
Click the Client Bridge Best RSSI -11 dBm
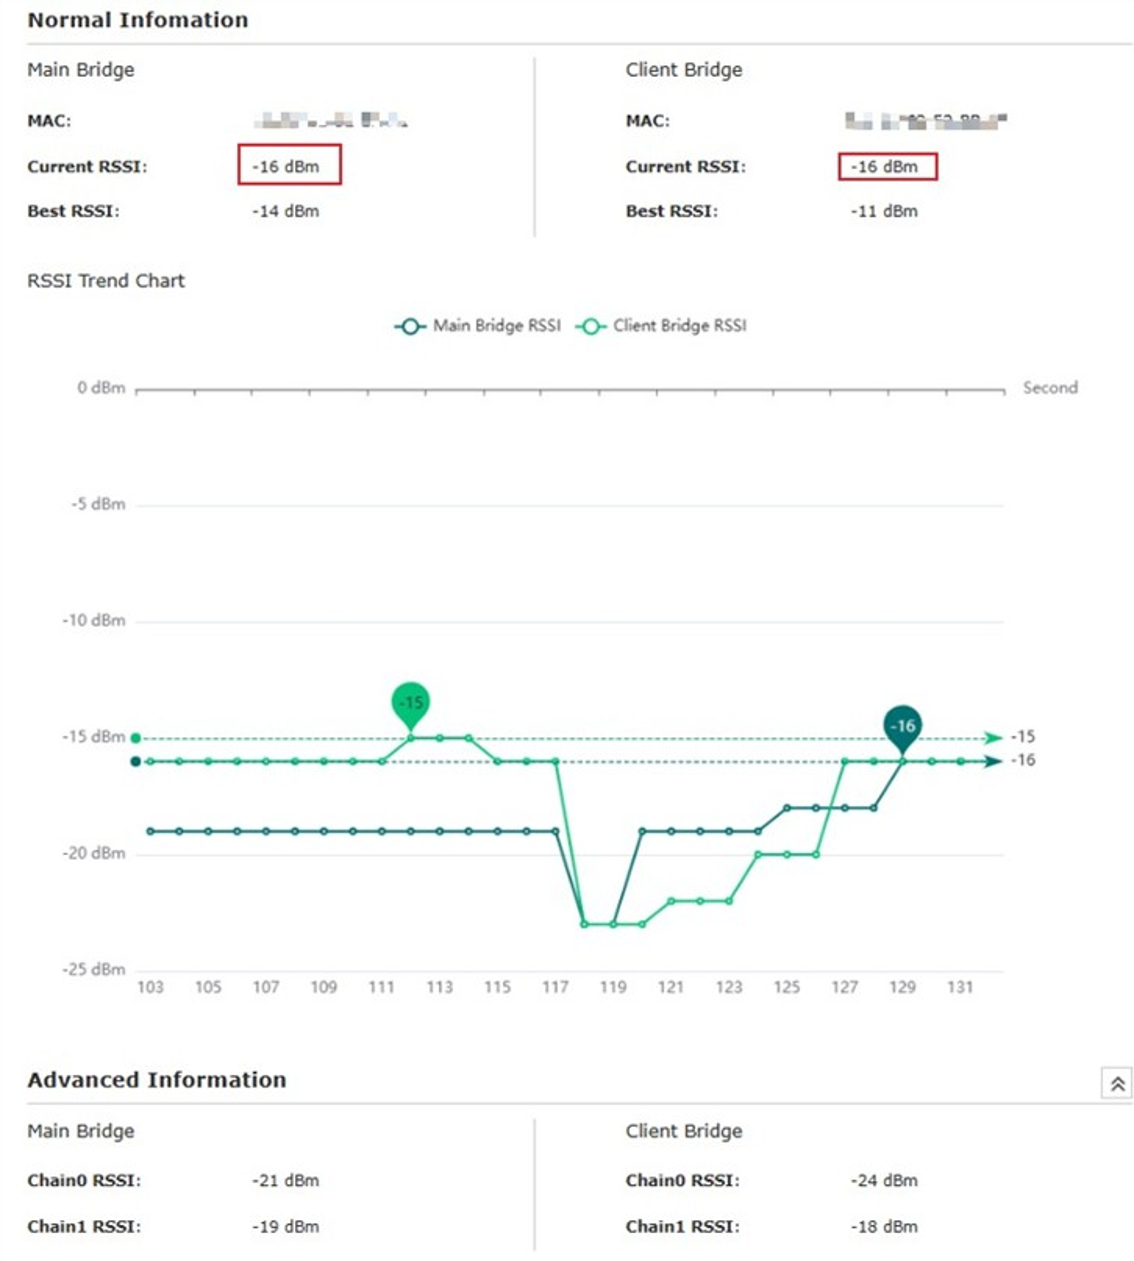[x=884, y=211]
